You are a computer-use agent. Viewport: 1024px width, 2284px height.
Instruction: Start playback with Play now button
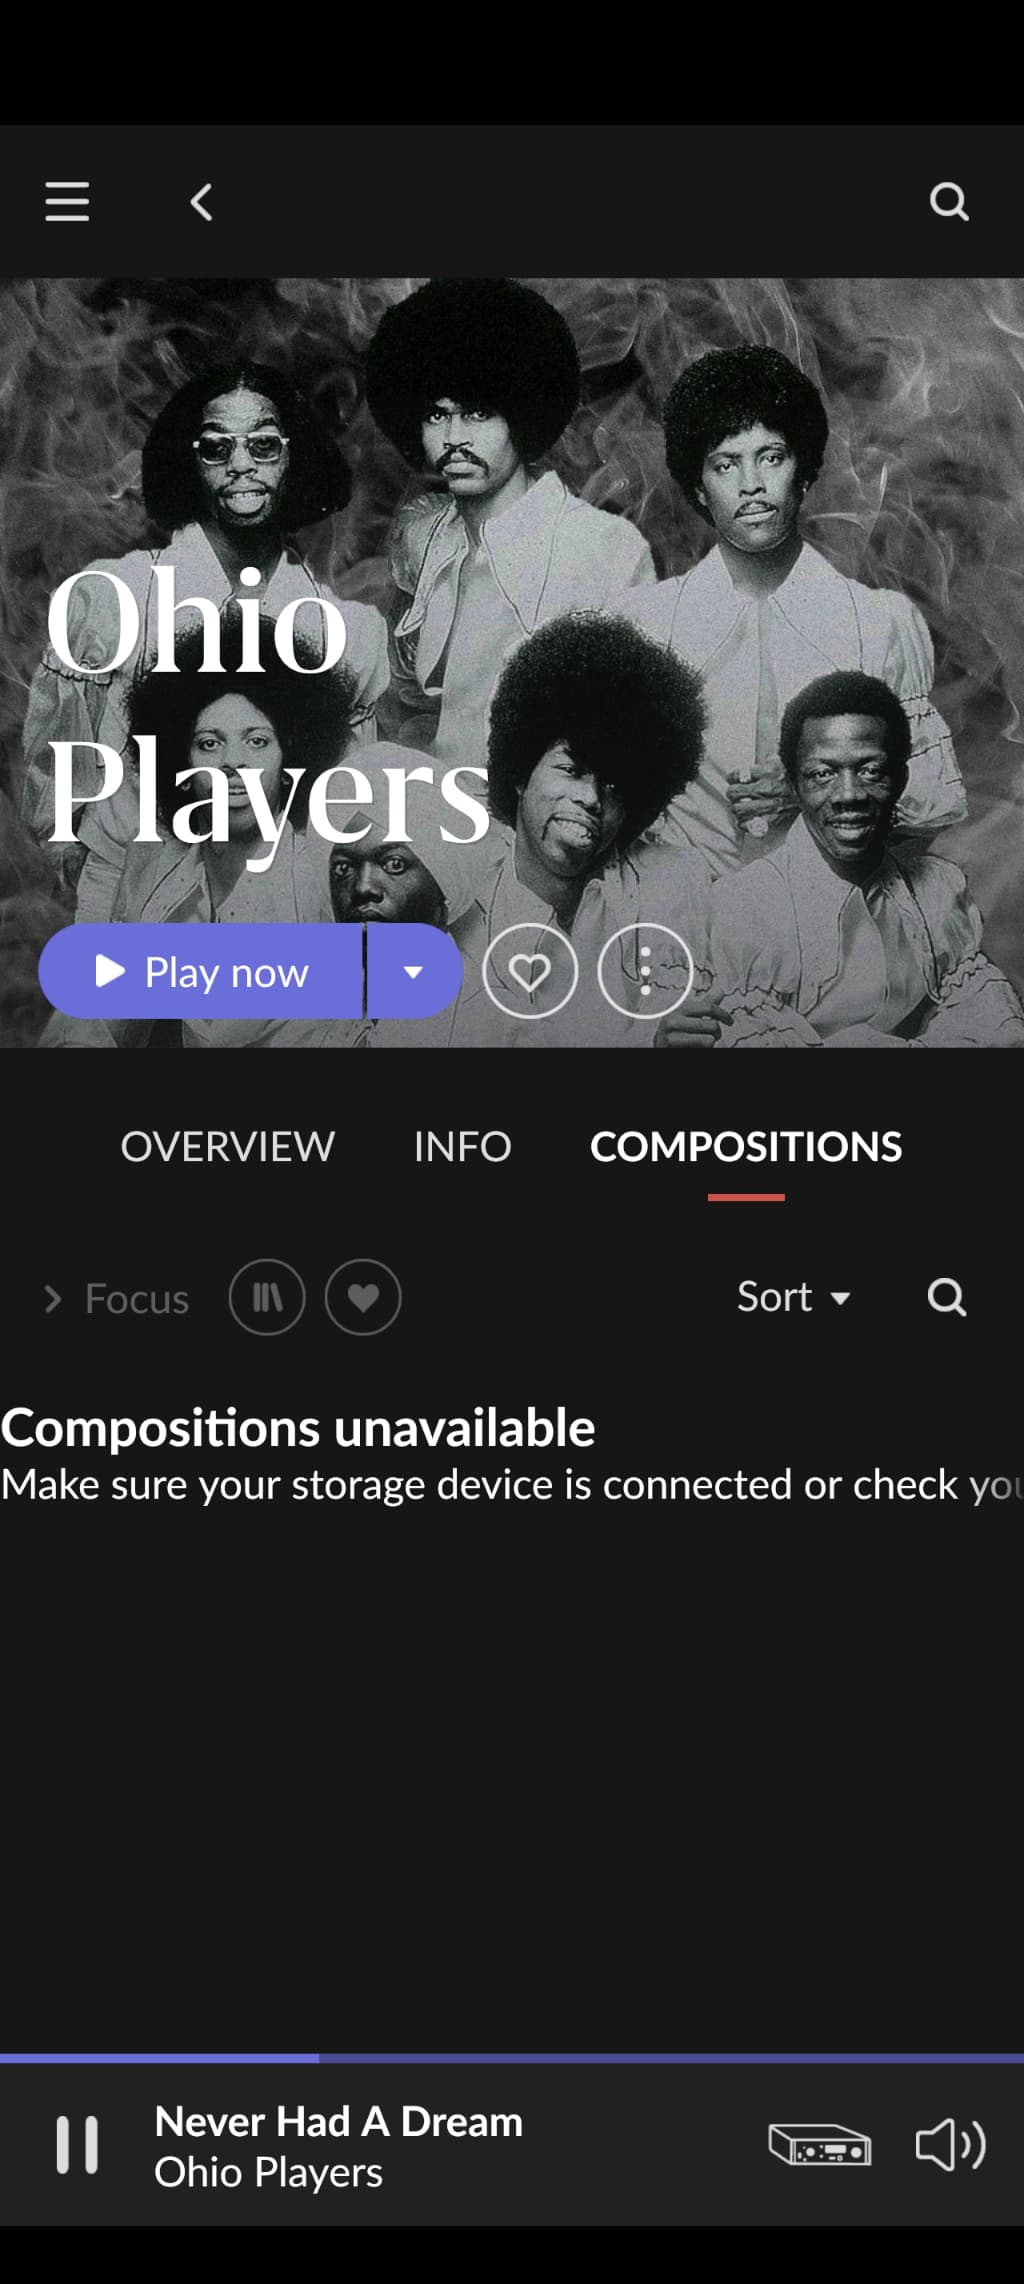[x=201, y=971]
